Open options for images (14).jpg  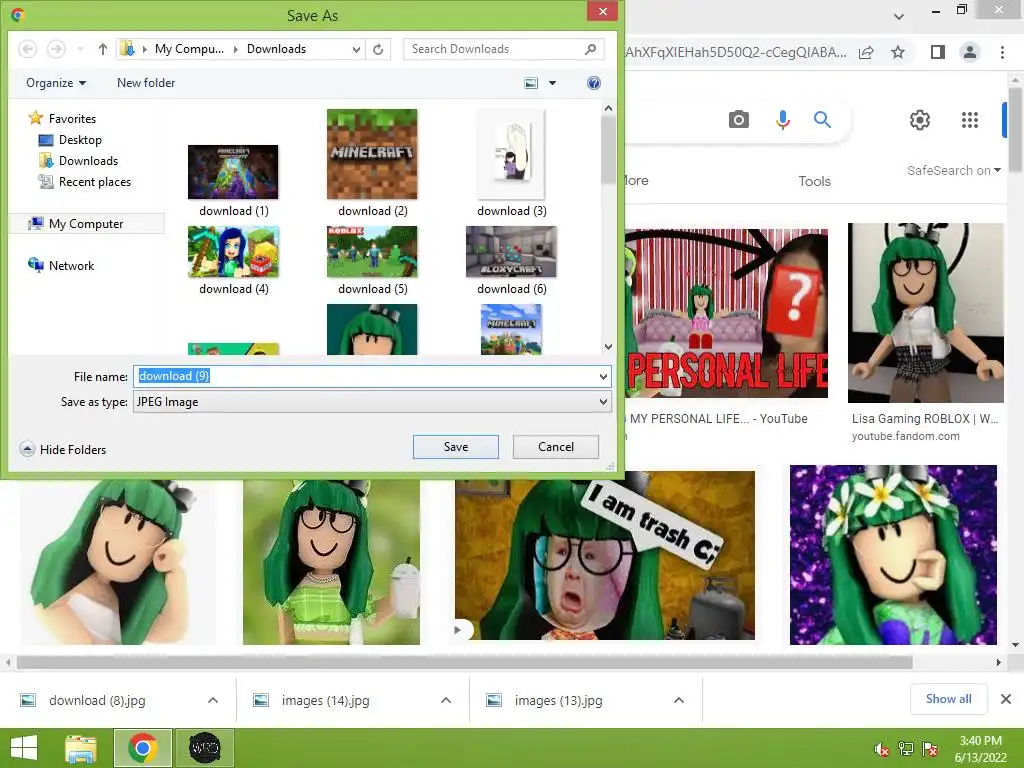pyautogui.click(x=446, y=700)
